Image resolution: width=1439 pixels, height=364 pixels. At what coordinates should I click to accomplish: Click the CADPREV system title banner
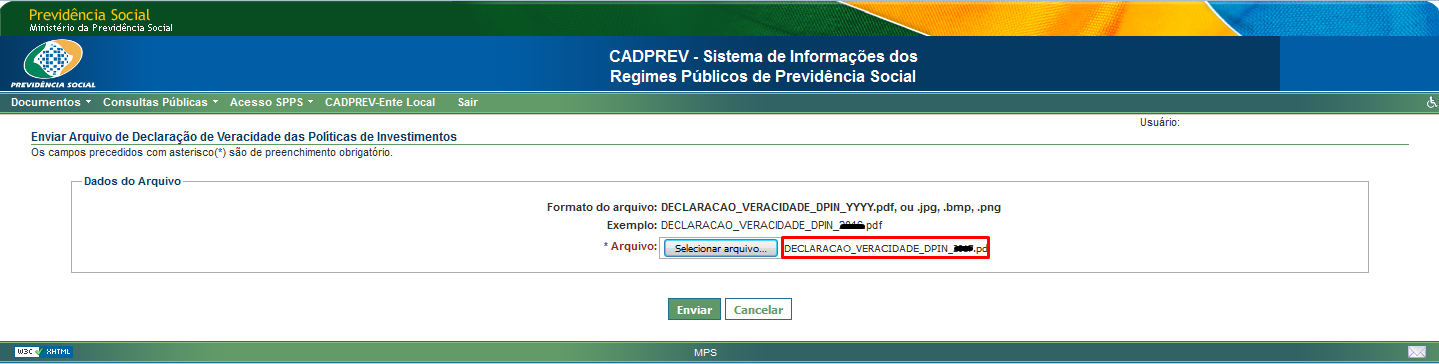tap(763, 66)
